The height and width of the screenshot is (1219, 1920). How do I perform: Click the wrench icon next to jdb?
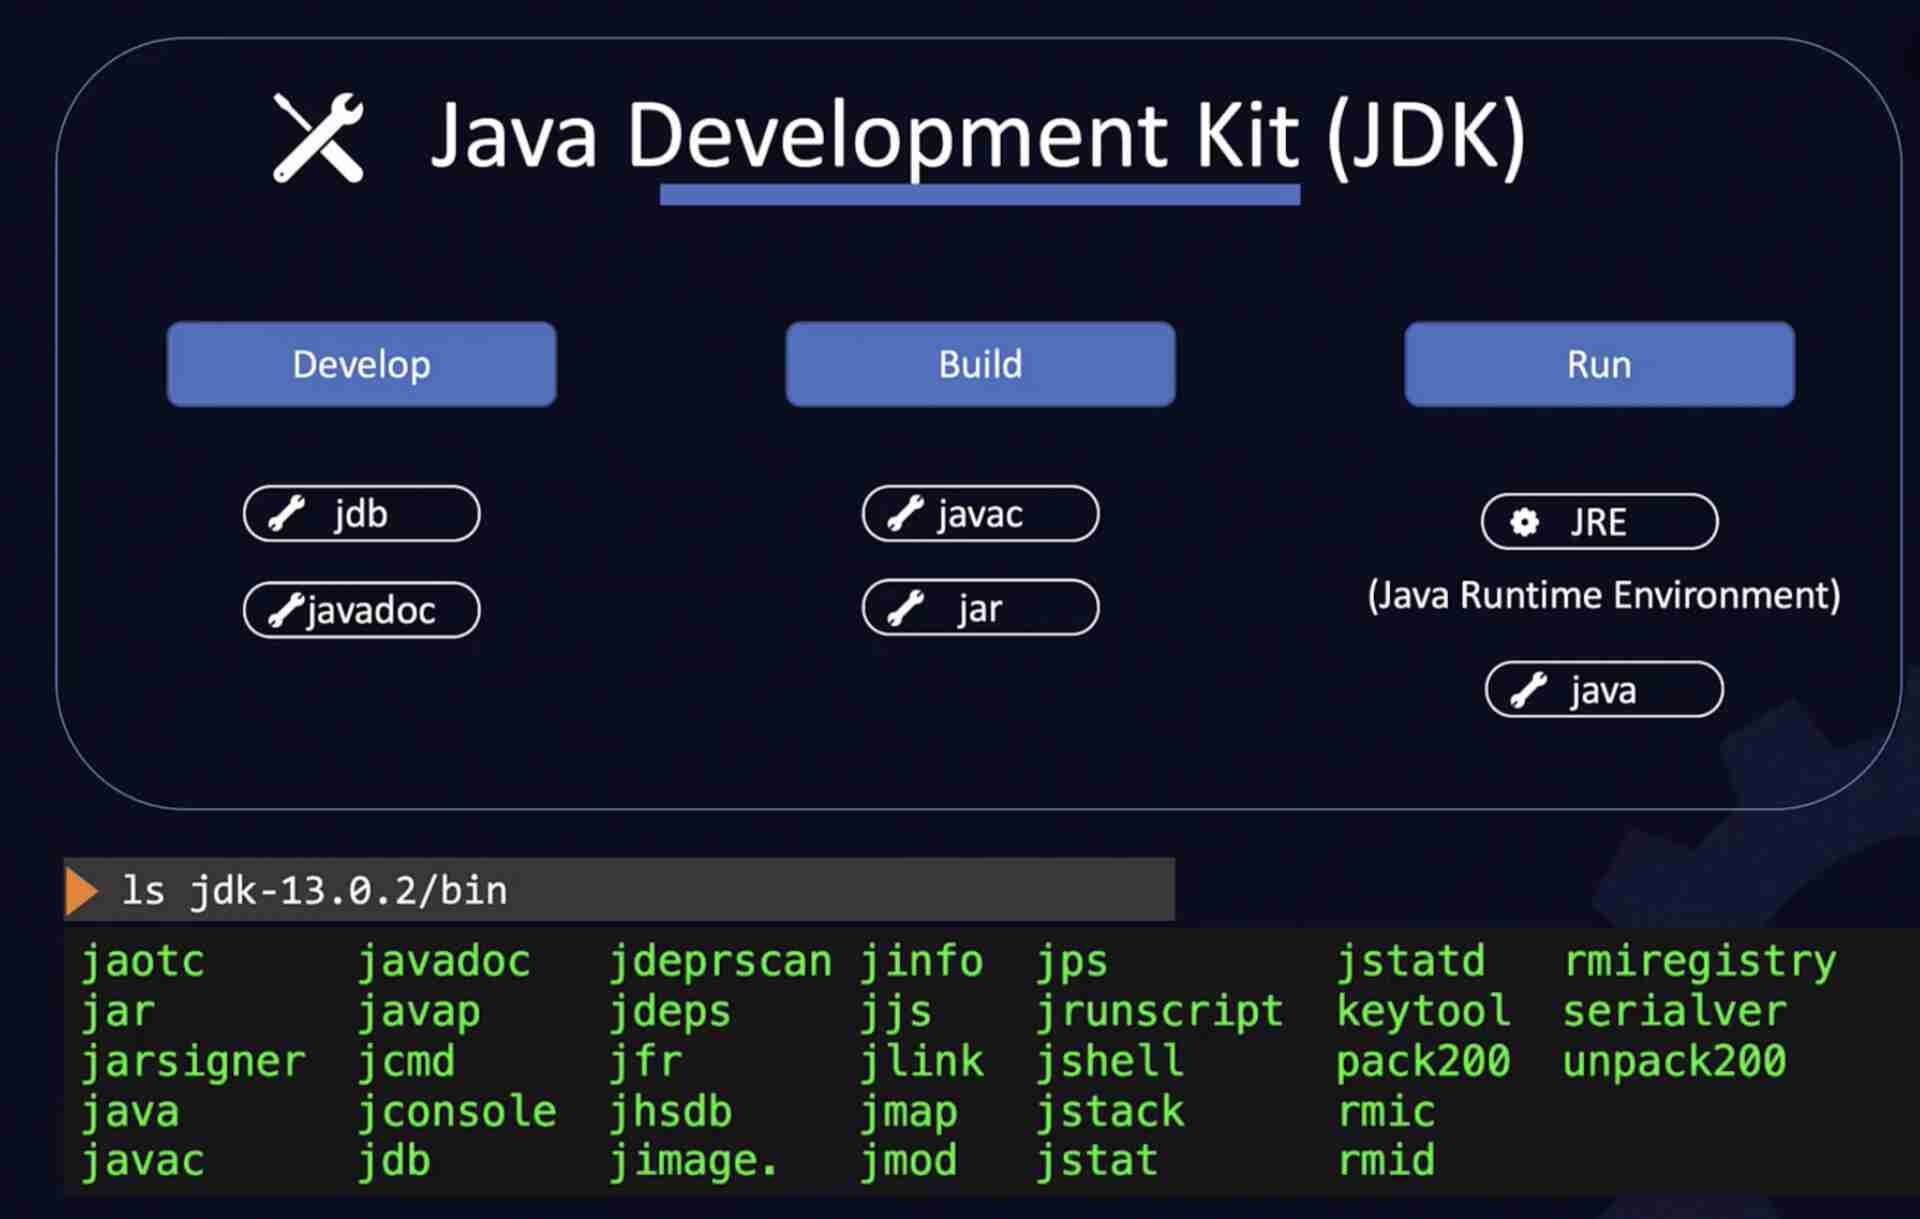(286, 514)
